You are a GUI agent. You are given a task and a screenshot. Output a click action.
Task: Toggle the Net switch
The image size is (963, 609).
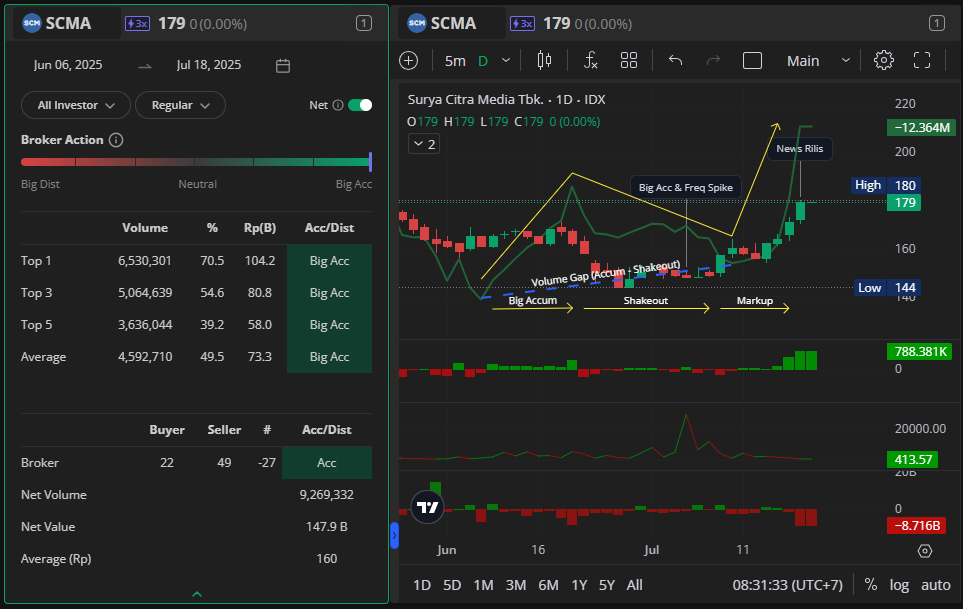[x=360, y=105]
